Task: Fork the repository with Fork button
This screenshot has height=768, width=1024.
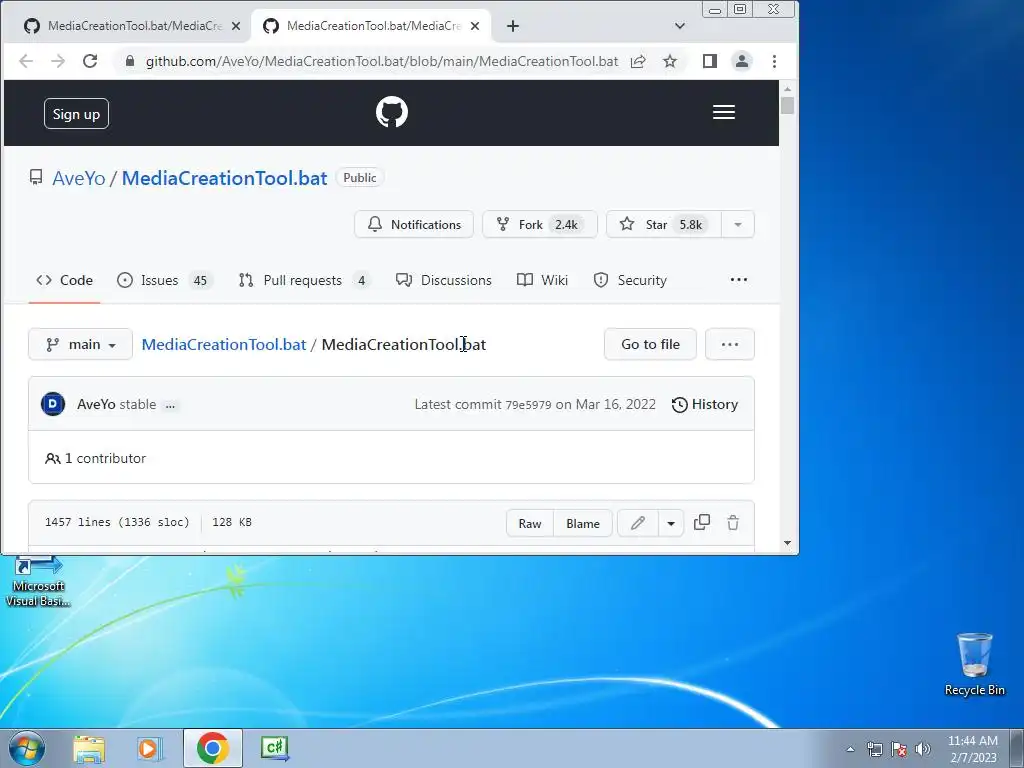Action: point(539,224)
